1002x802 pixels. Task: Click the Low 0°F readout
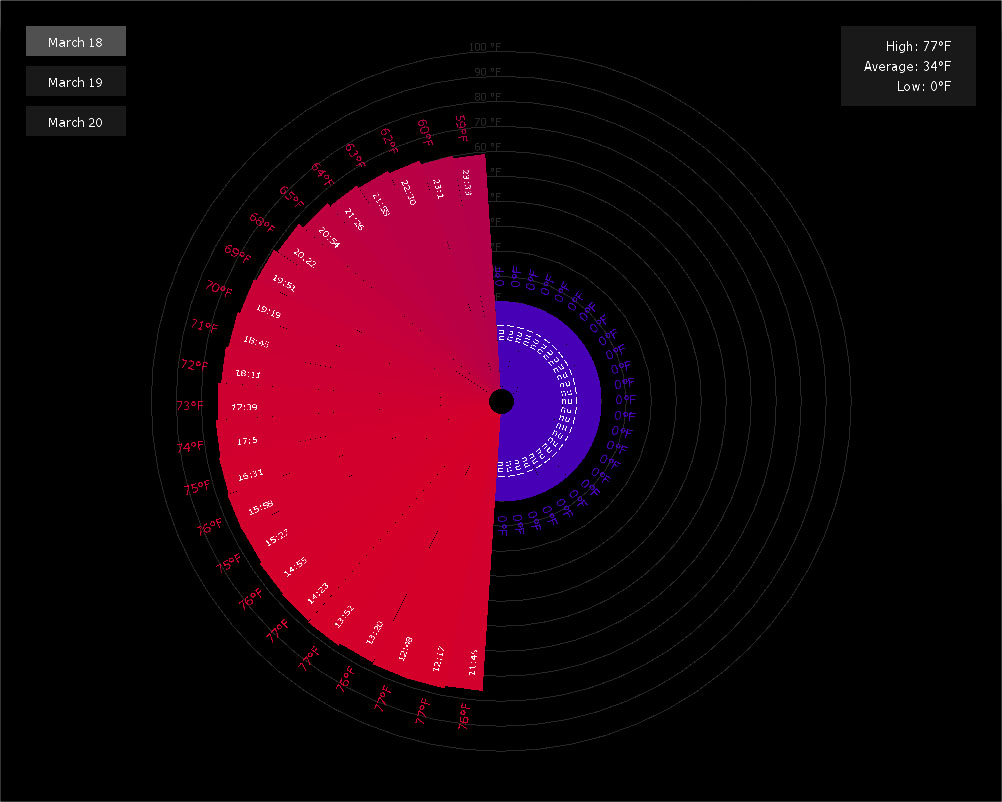click(923, 86)
